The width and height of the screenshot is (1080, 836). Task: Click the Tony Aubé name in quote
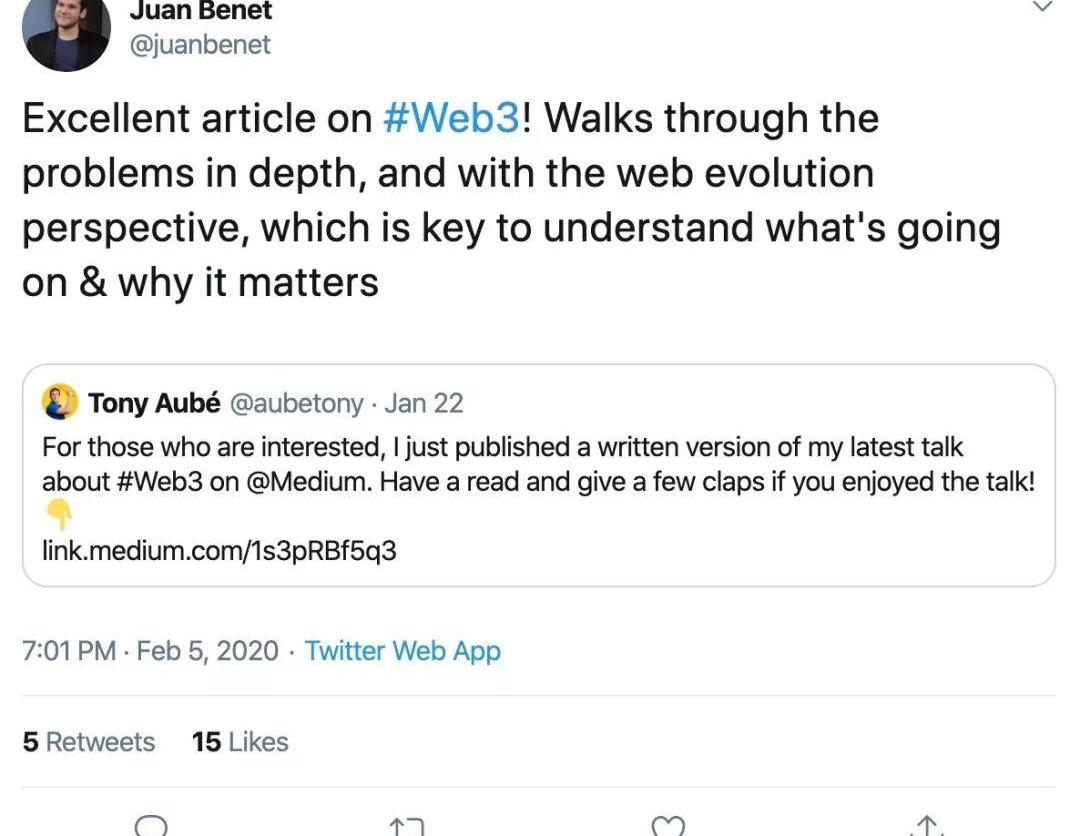[154, 403]
